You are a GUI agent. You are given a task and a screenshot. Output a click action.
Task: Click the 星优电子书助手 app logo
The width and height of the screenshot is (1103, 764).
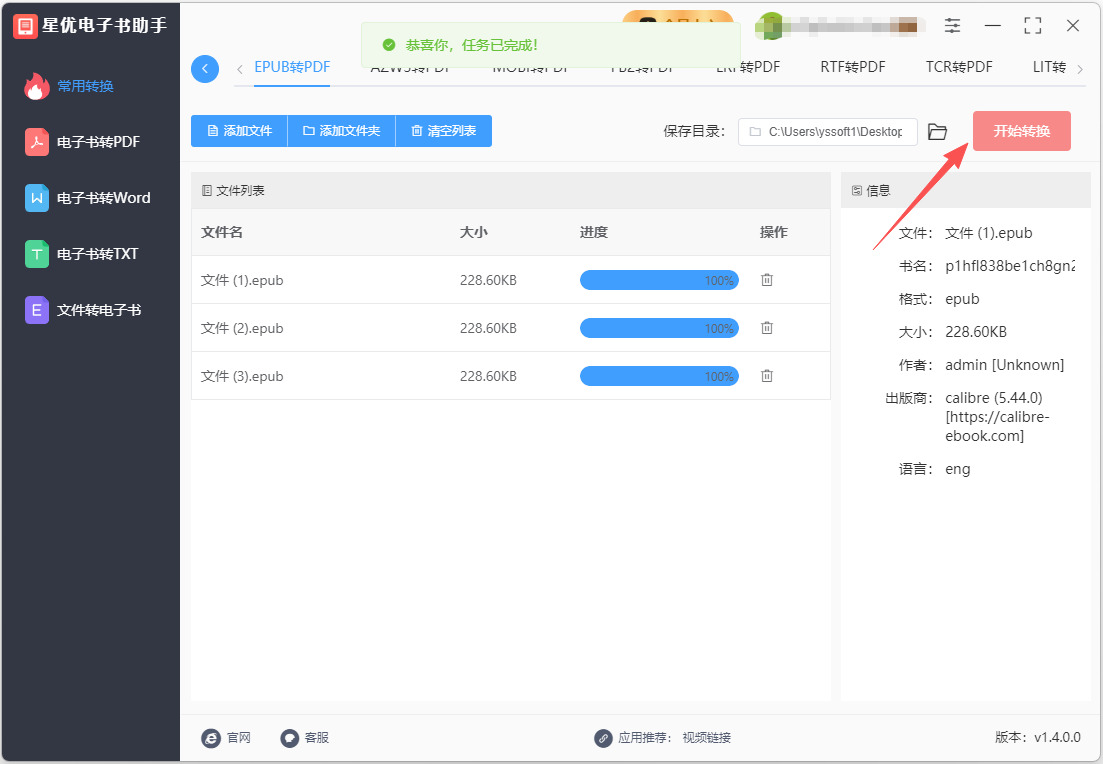[25, 26]
